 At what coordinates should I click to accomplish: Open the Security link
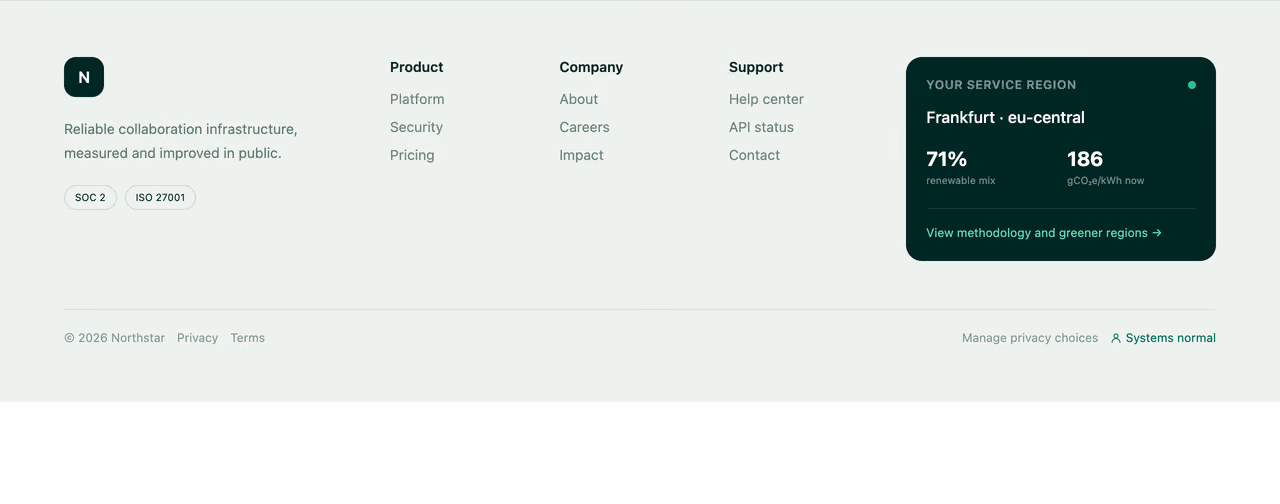pos(416,127)
